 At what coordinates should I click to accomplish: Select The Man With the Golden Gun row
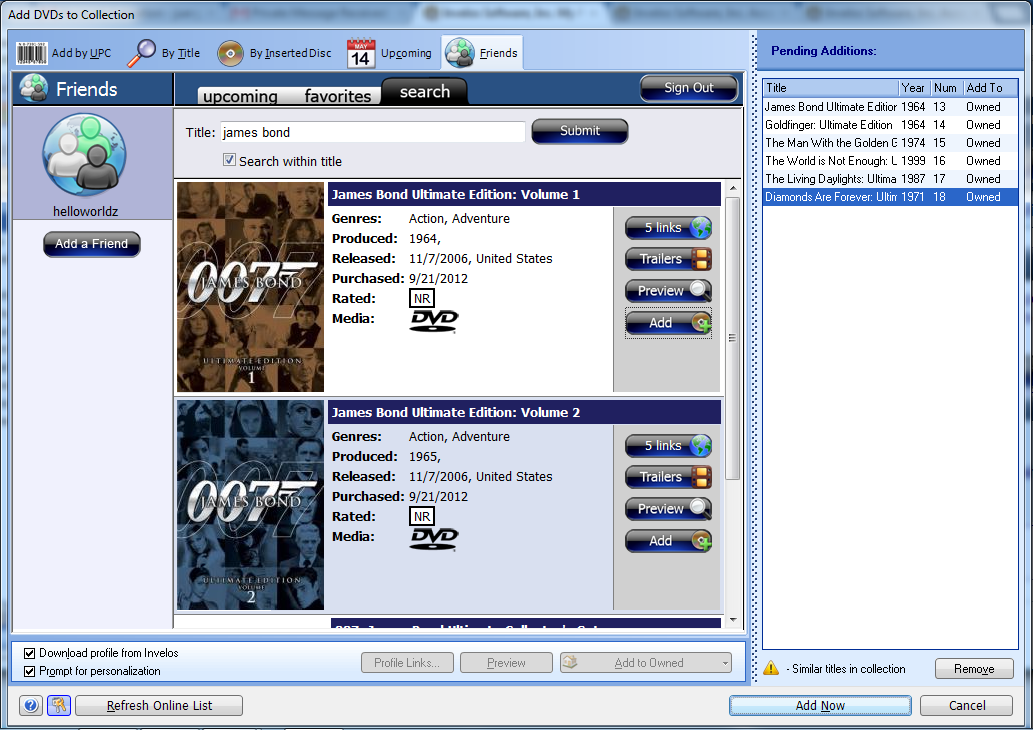click(890, 142)
